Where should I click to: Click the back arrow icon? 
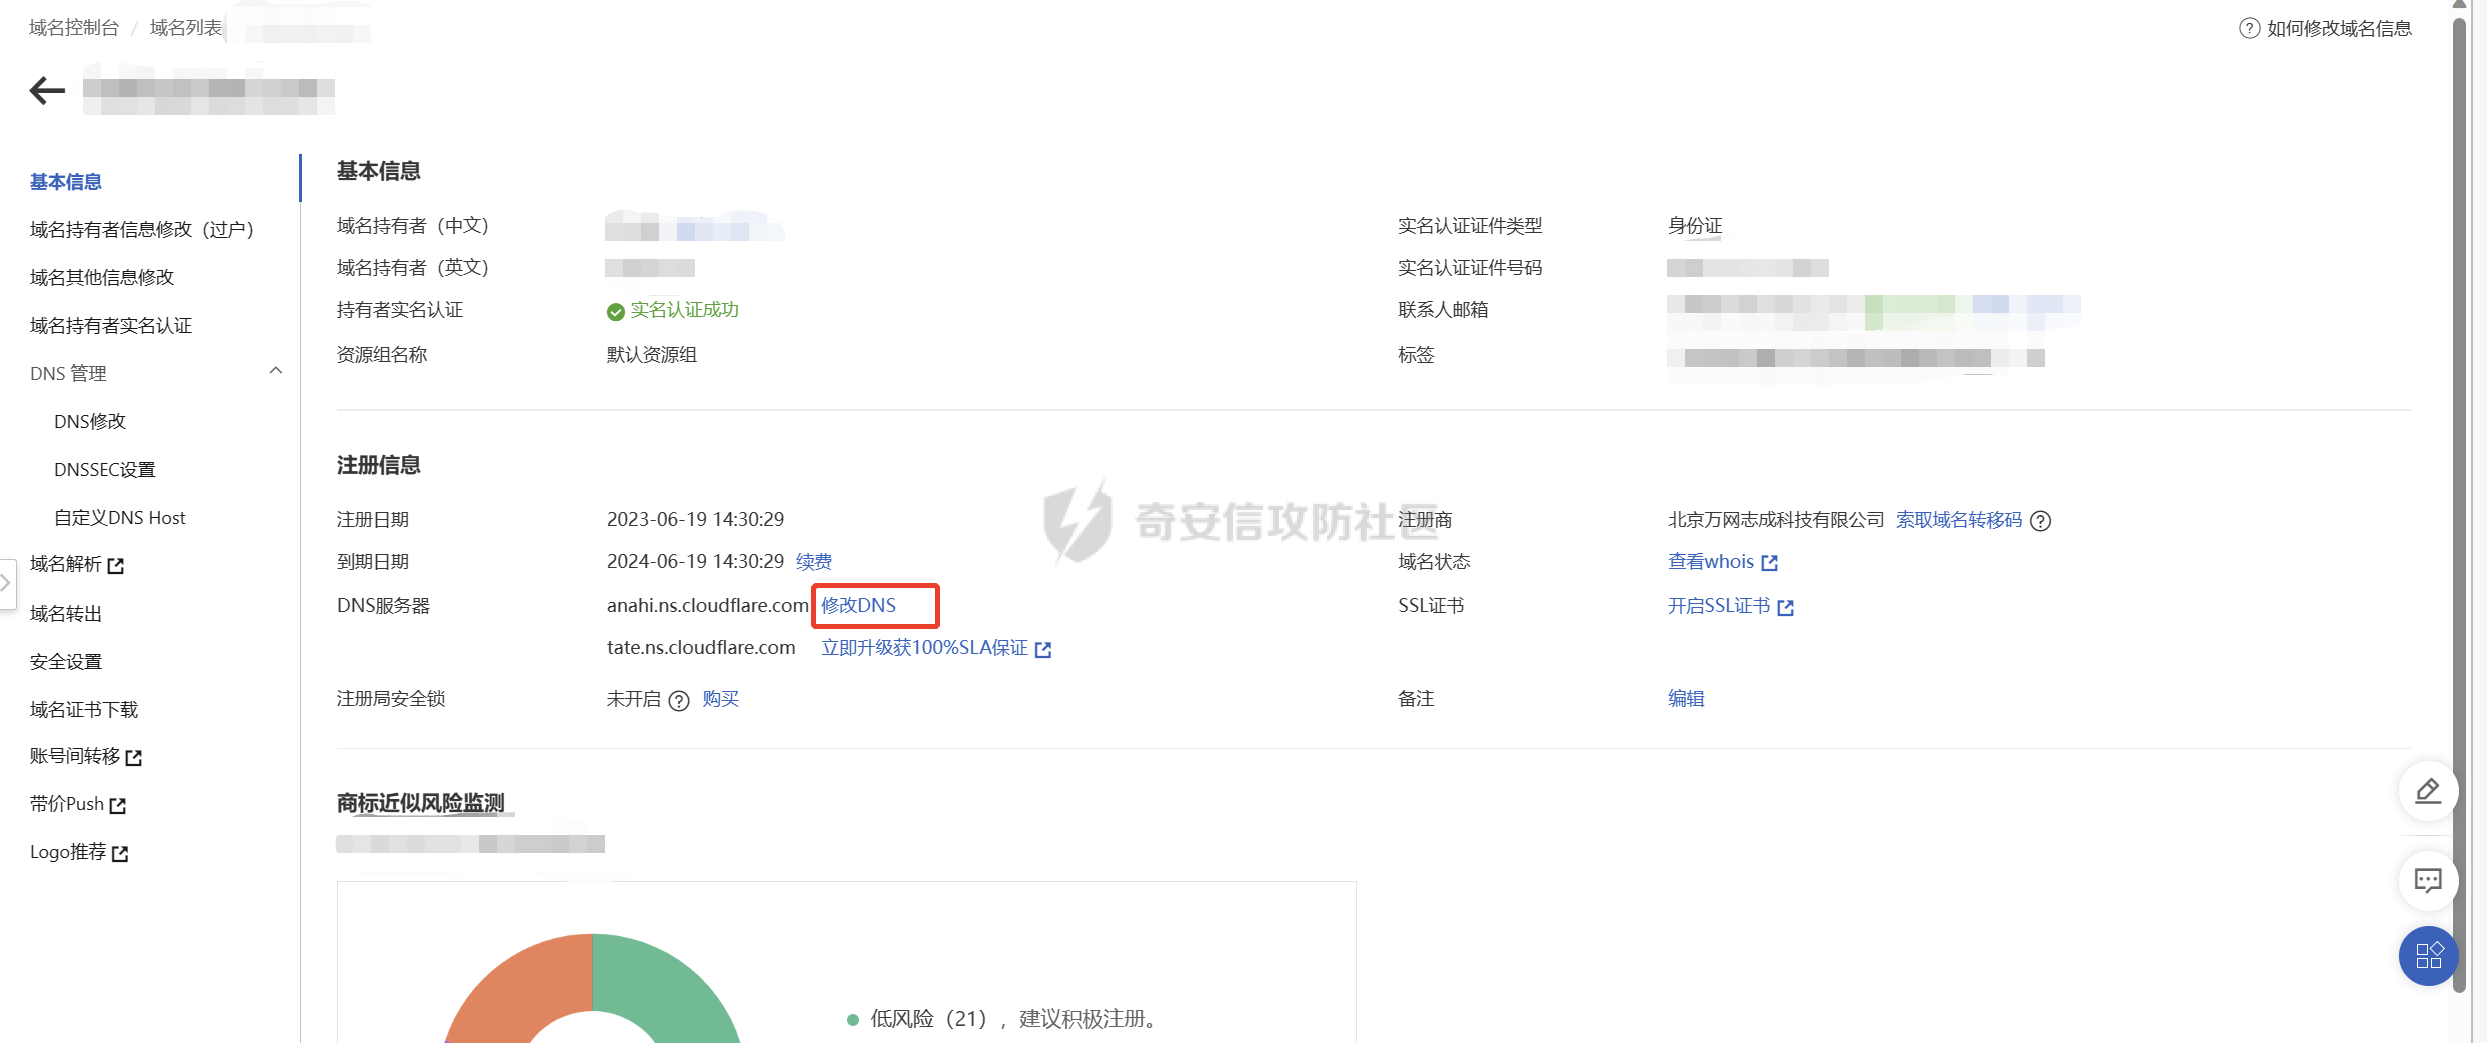(47, 91)
